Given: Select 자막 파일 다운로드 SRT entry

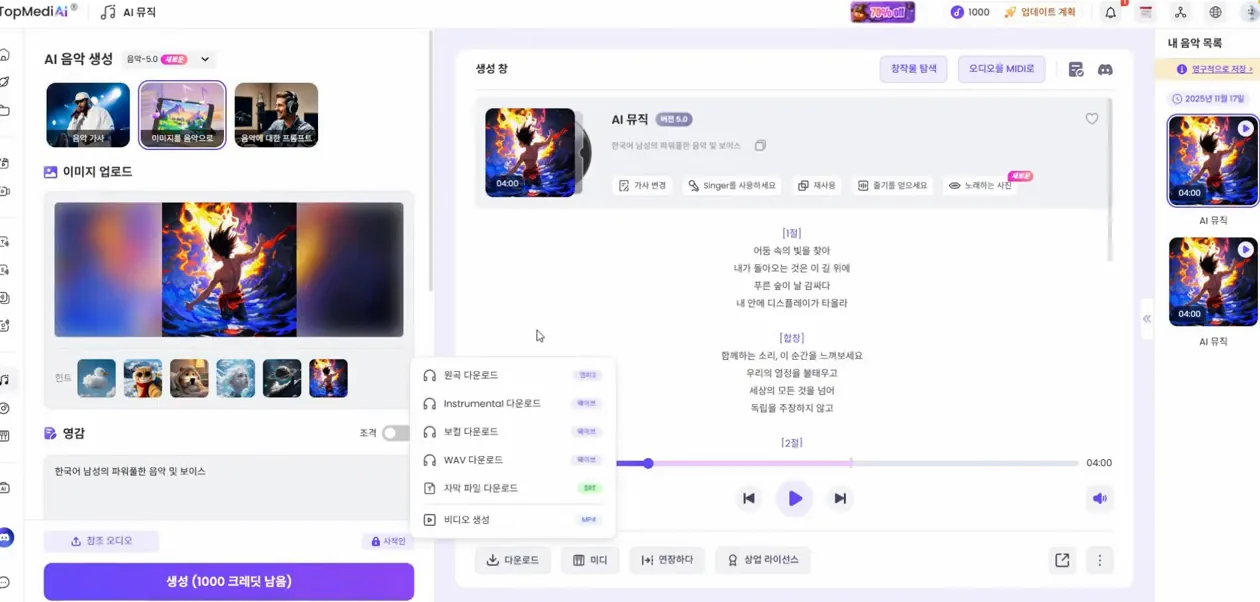Looking at the screenshot, I should point(512,488).
